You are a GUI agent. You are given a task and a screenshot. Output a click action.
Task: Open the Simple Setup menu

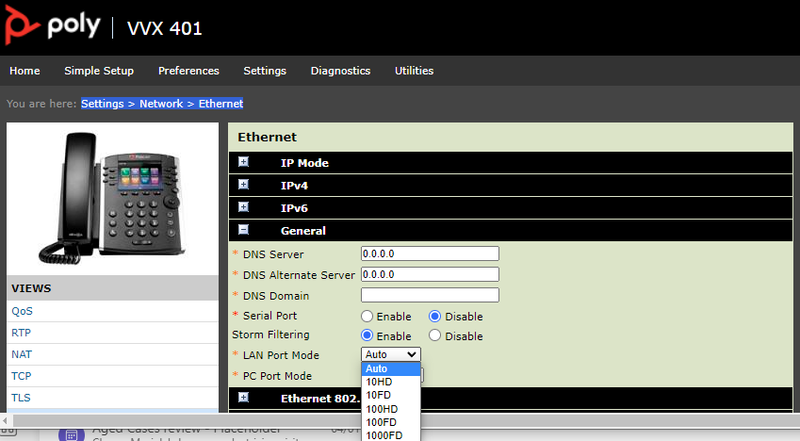tap(99, 71)
